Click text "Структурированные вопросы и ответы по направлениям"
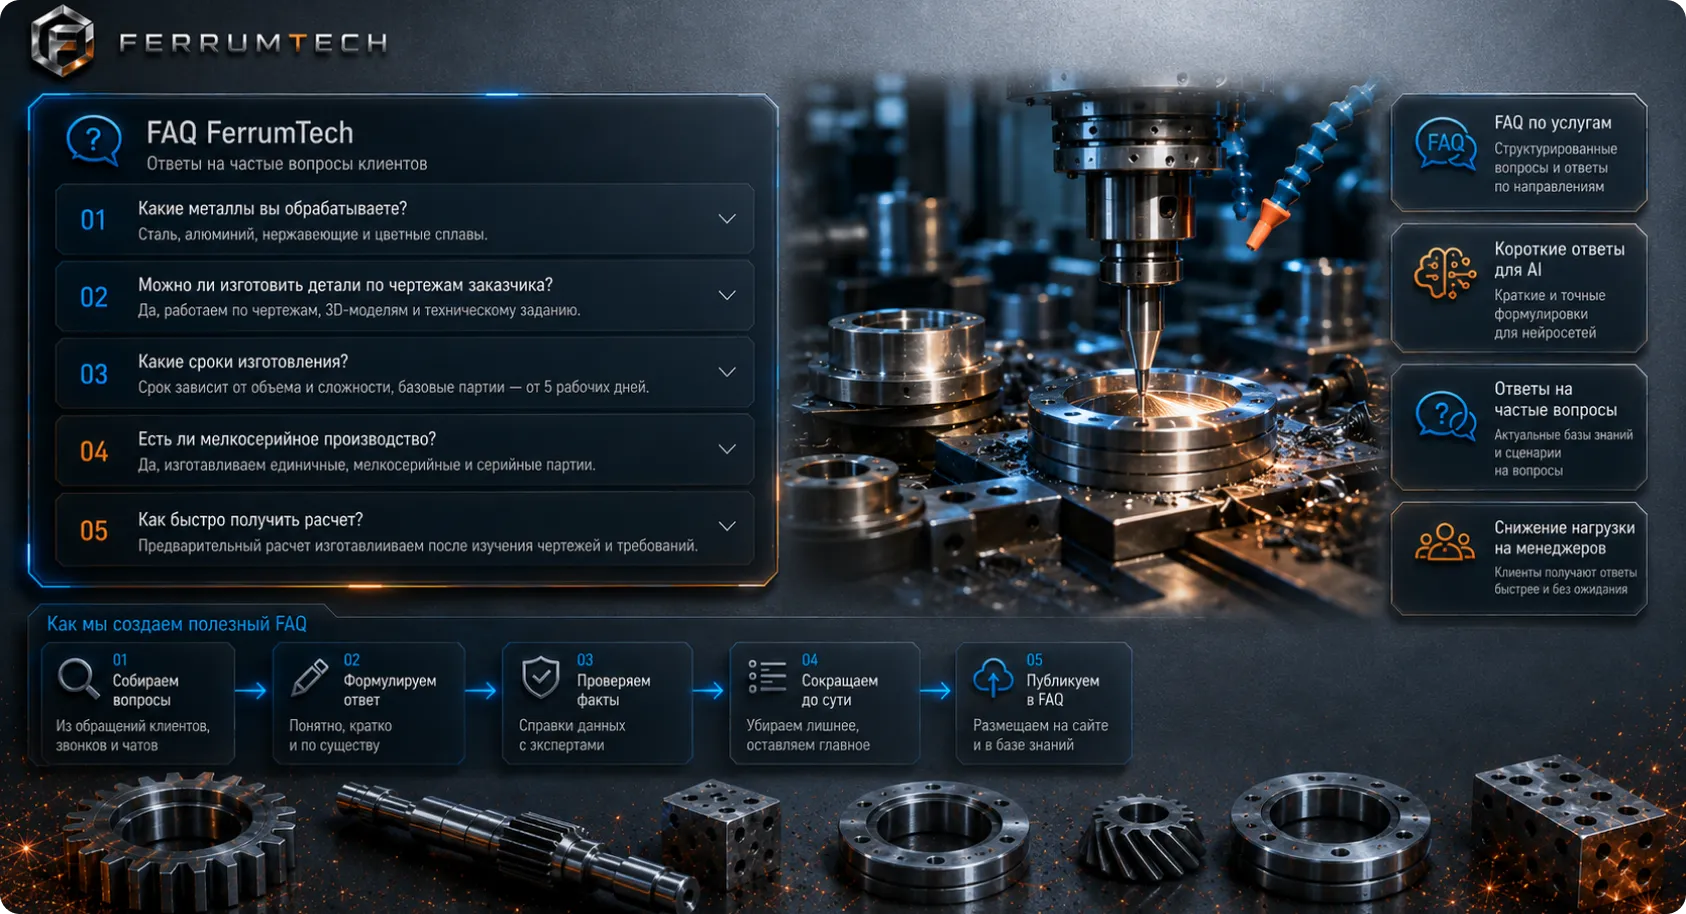Screen dimensions: 1686x914 pos(1555,168)
